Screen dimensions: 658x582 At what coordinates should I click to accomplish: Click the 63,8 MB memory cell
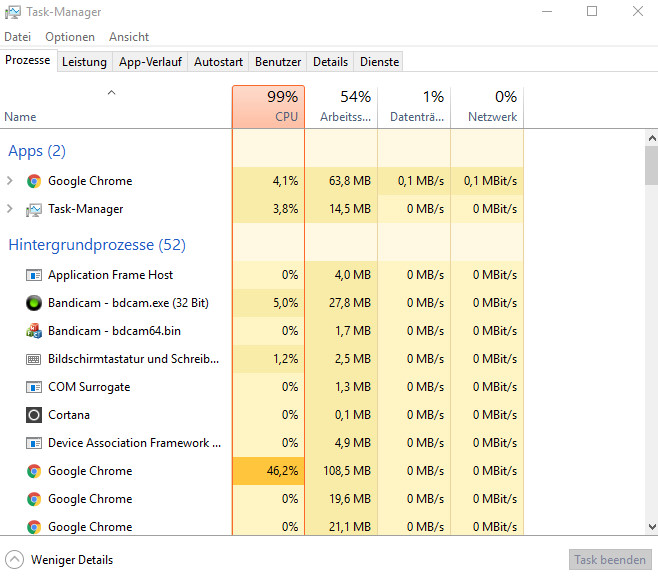(341, 181)
